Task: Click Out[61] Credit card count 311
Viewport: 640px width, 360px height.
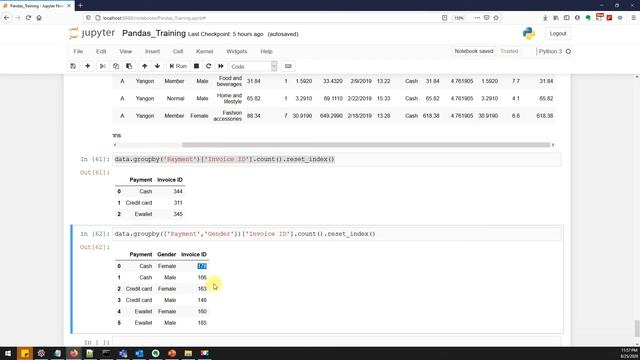Action: click(178, 203)
